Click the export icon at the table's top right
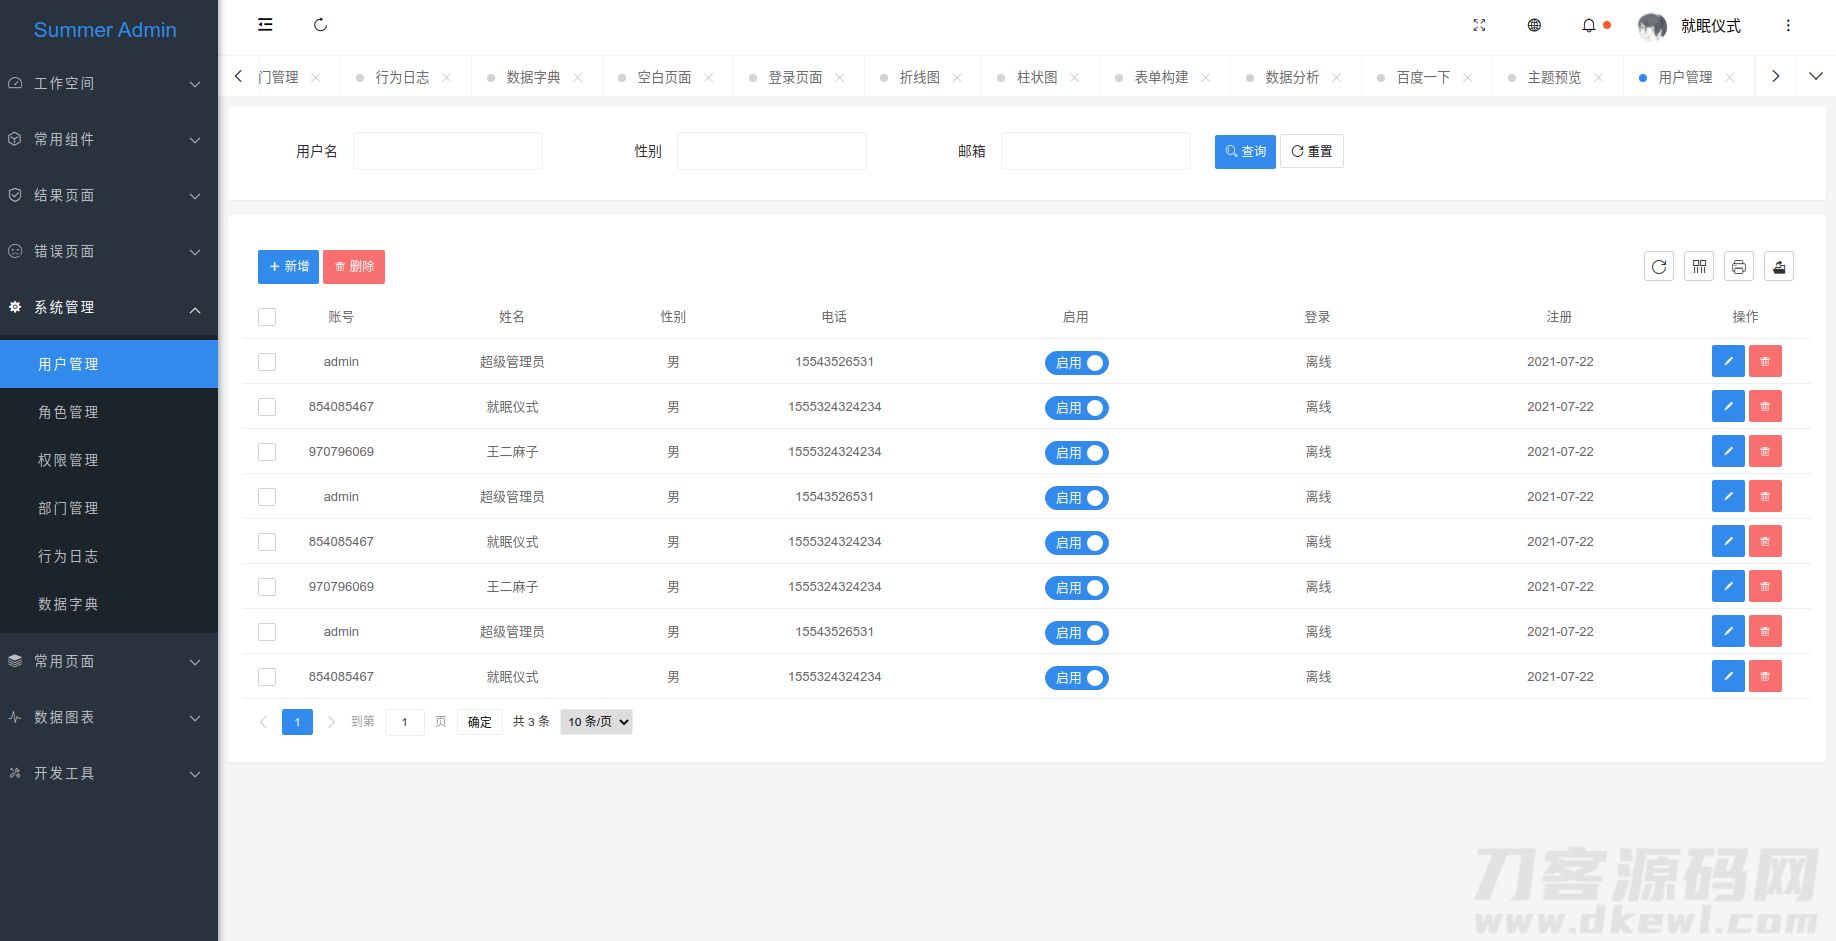Screen dimensions: 1836x941 pyautogui.click(x=1778, y=266)
